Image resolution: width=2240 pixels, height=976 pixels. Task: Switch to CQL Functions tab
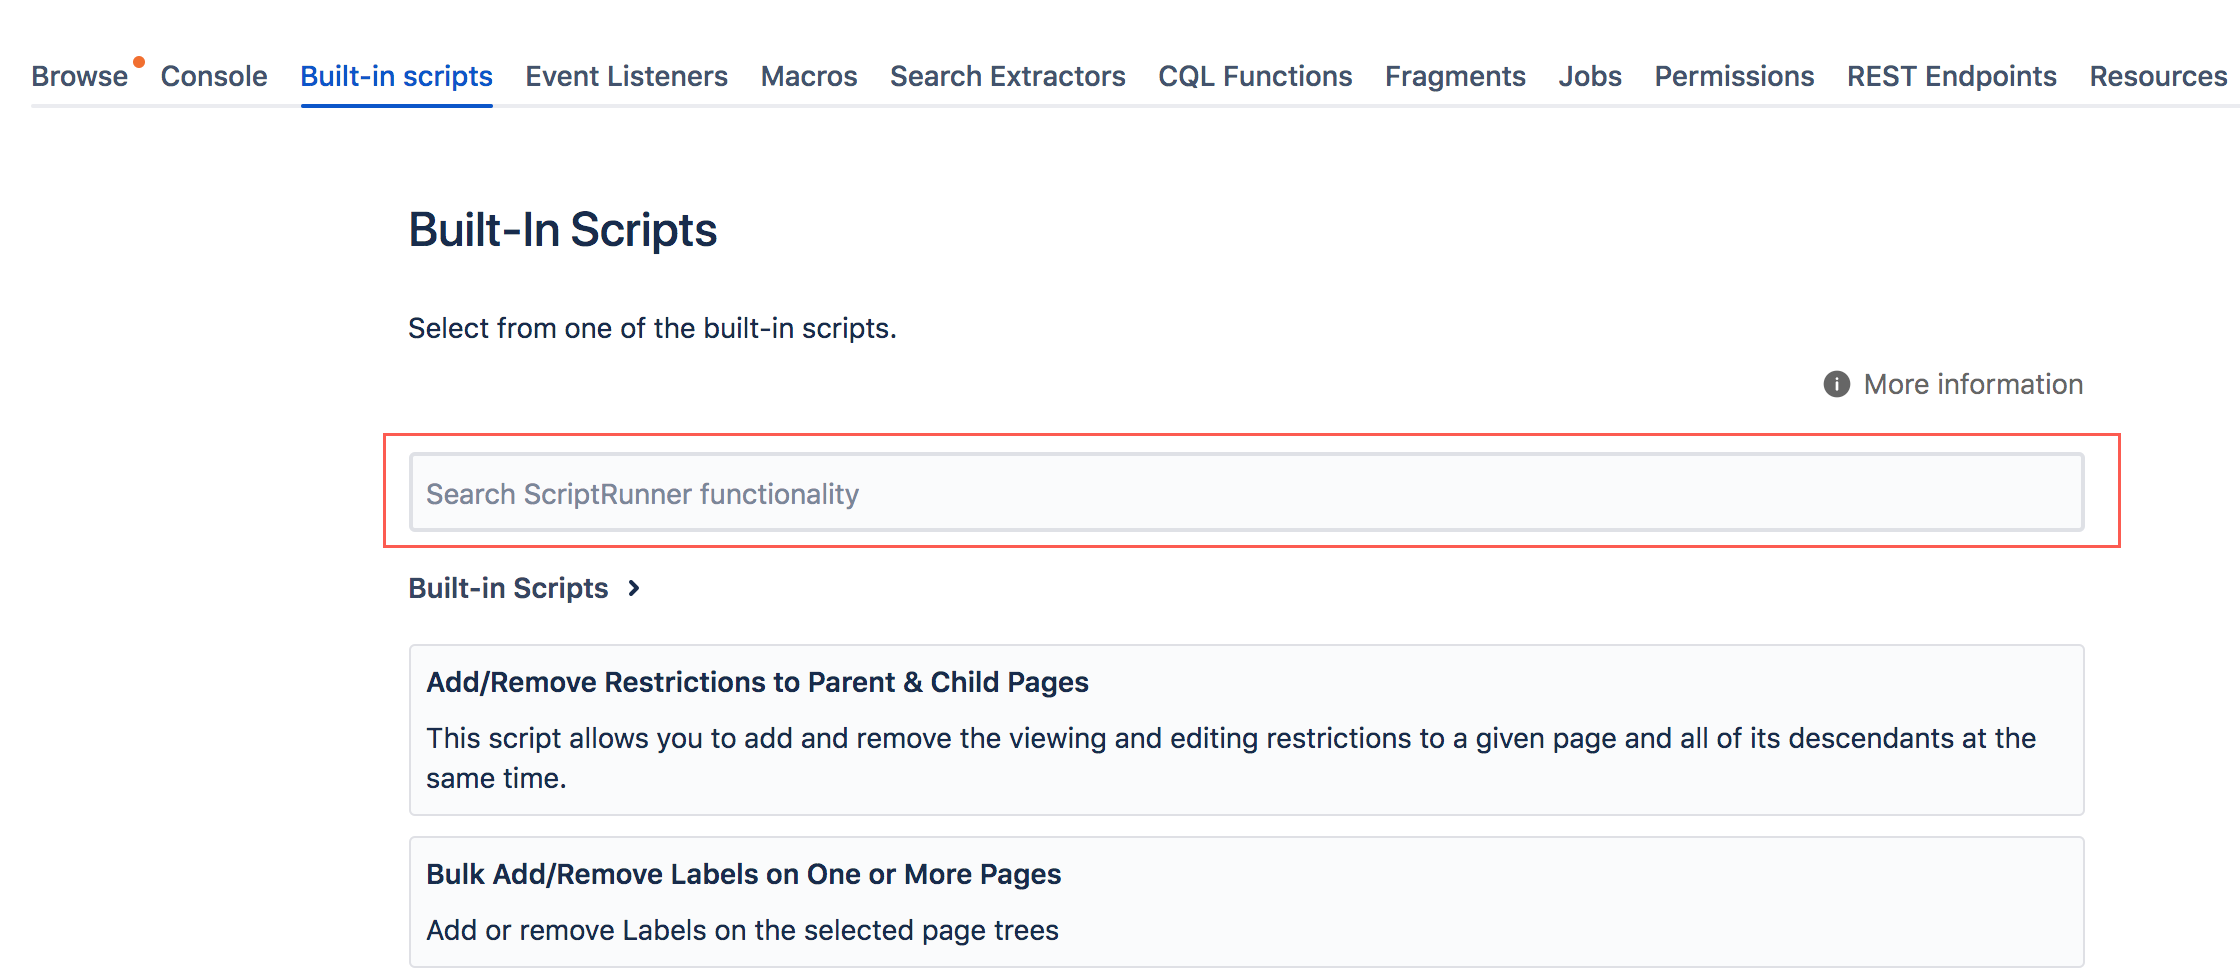(1255, 76)
